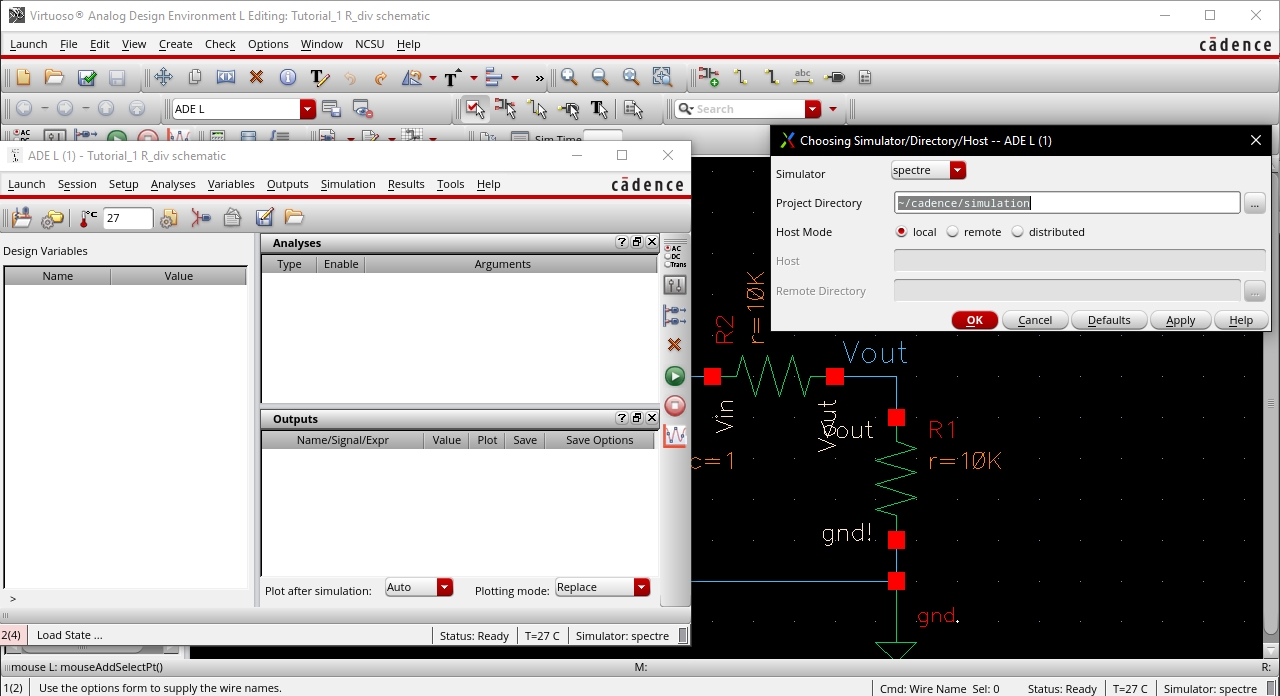Select the local host mode radio button
The height and width of the screenshot is (696, 1280).
tap(901, 232)
